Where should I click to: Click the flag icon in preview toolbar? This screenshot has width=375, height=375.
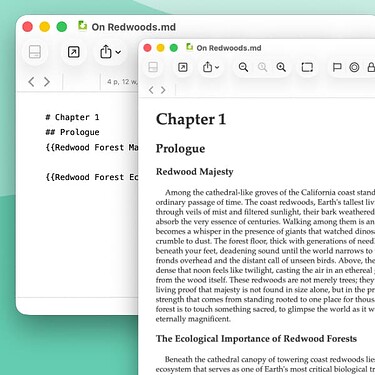[x=337, y=67]
